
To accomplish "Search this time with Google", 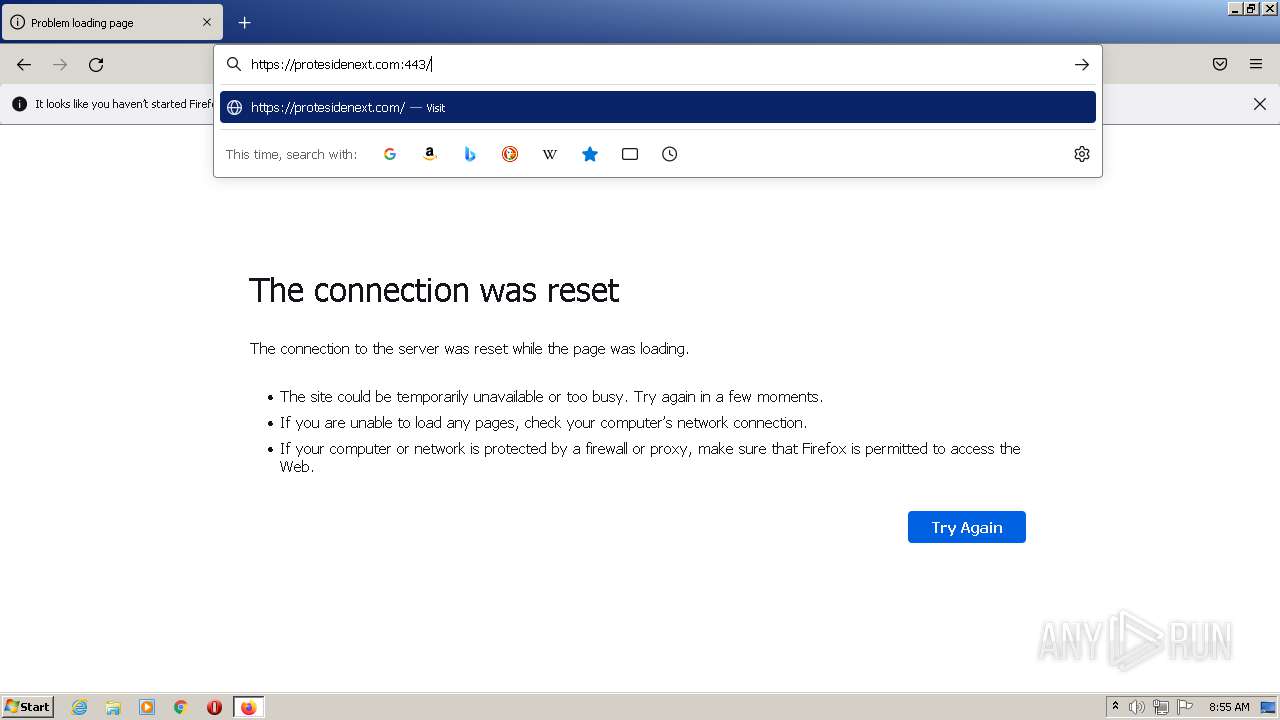I will [390, 154].
